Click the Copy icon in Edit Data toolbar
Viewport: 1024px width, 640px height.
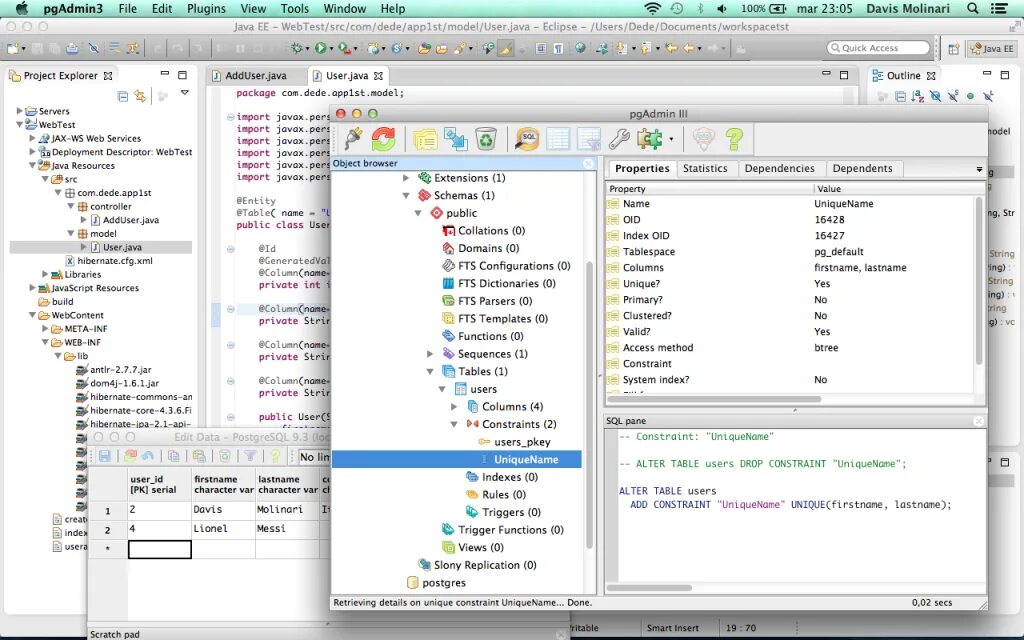pos(174,456)
